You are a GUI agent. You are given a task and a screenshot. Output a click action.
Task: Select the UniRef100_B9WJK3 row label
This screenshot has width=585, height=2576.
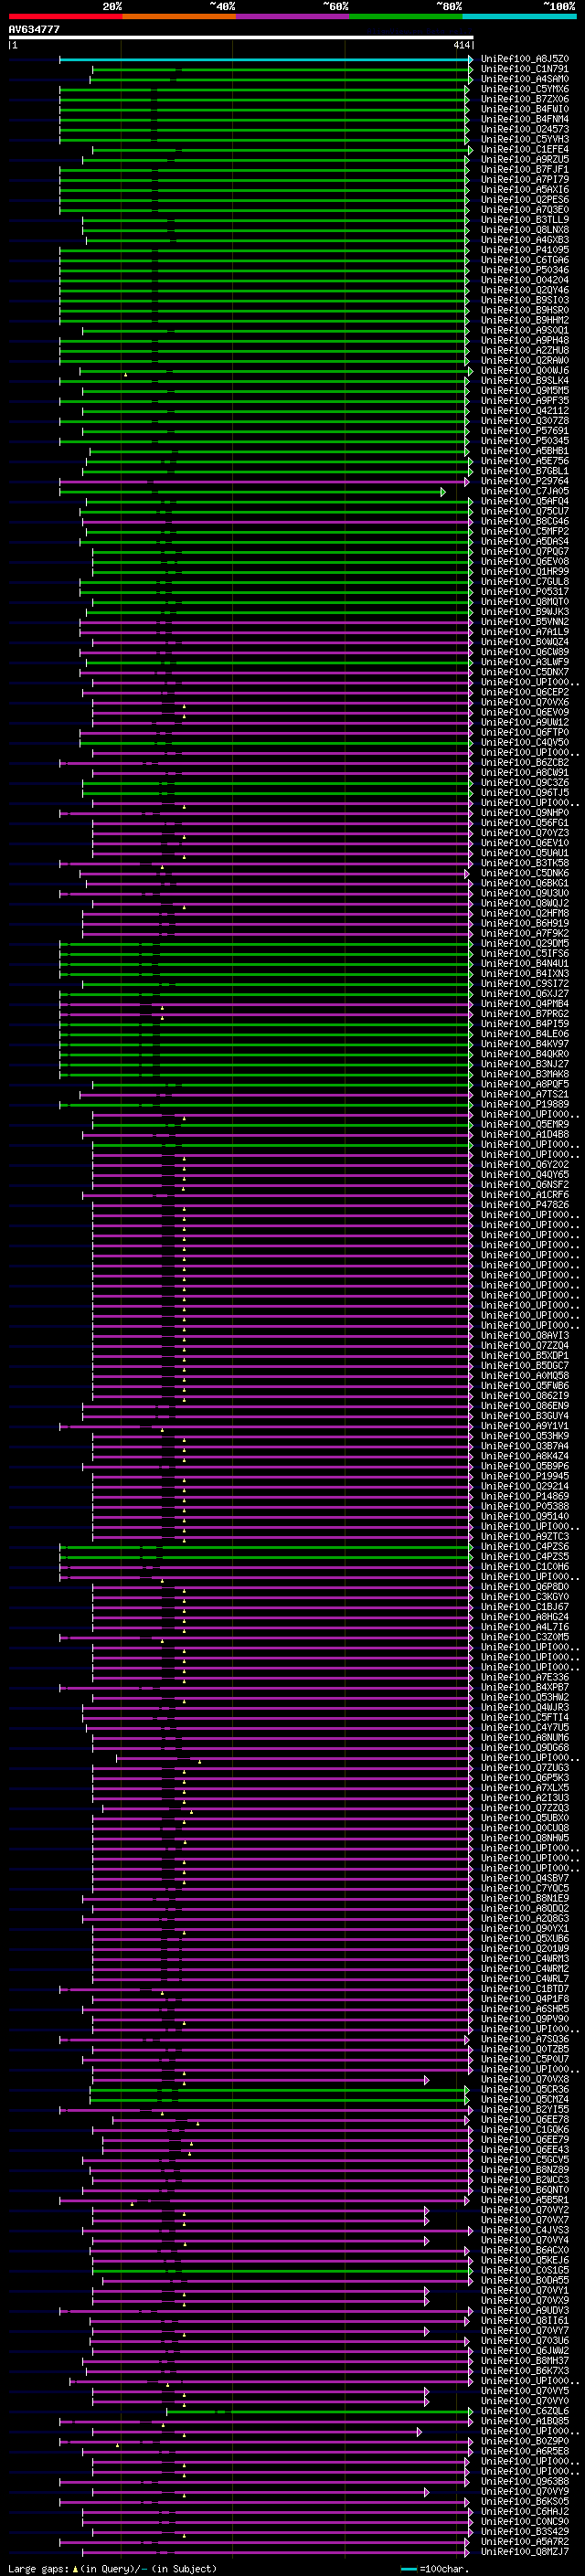click(x=525, y=612)
